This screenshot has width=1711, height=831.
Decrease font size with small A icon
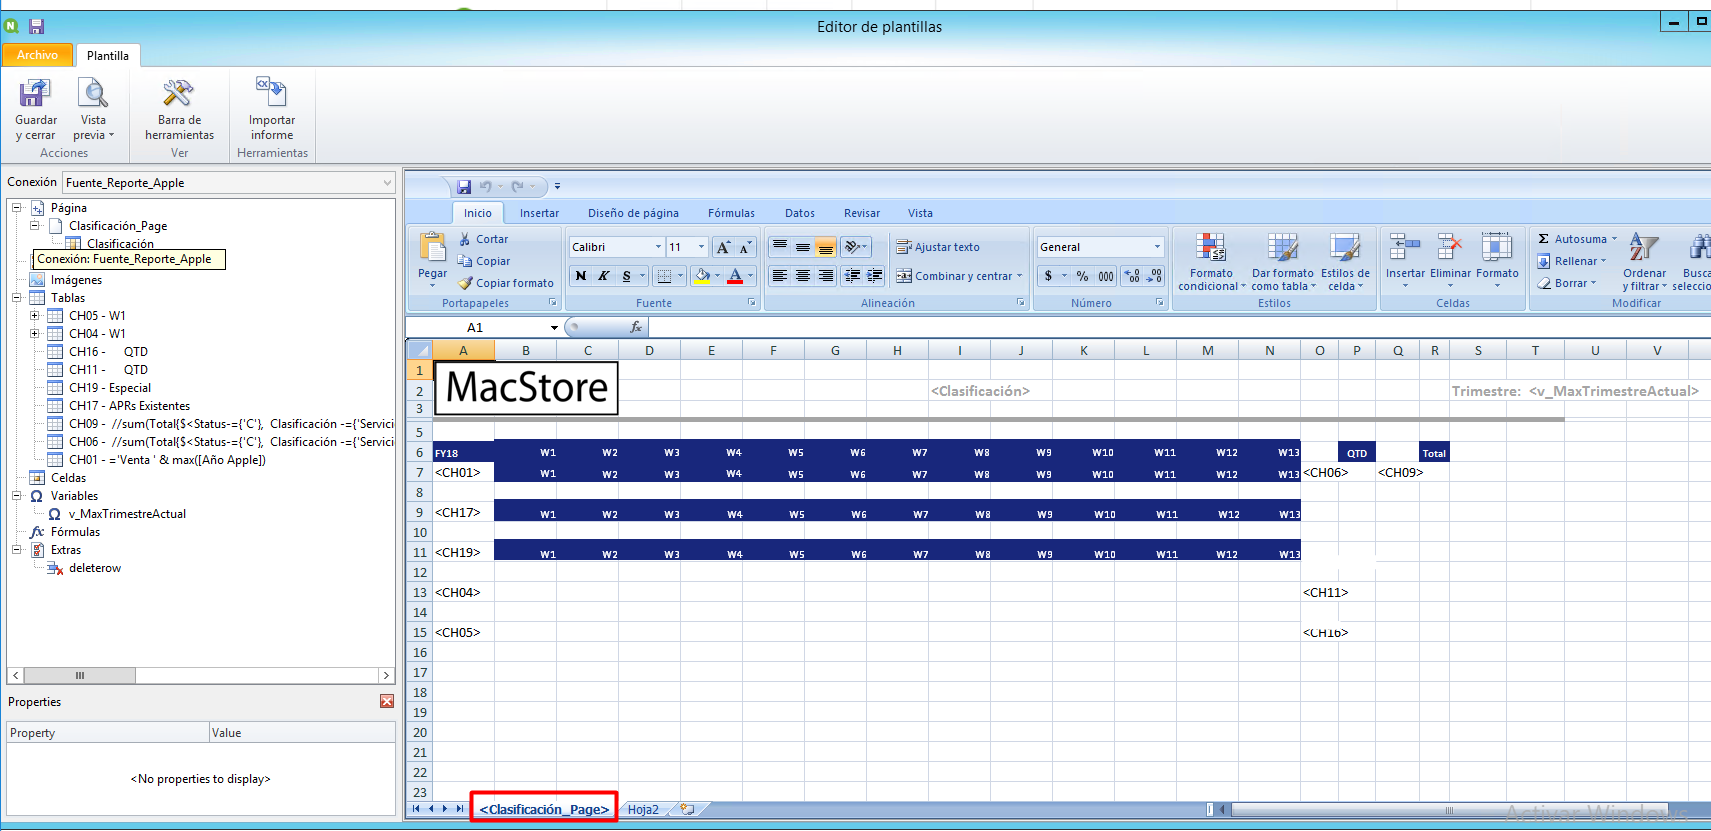[745, 247]
